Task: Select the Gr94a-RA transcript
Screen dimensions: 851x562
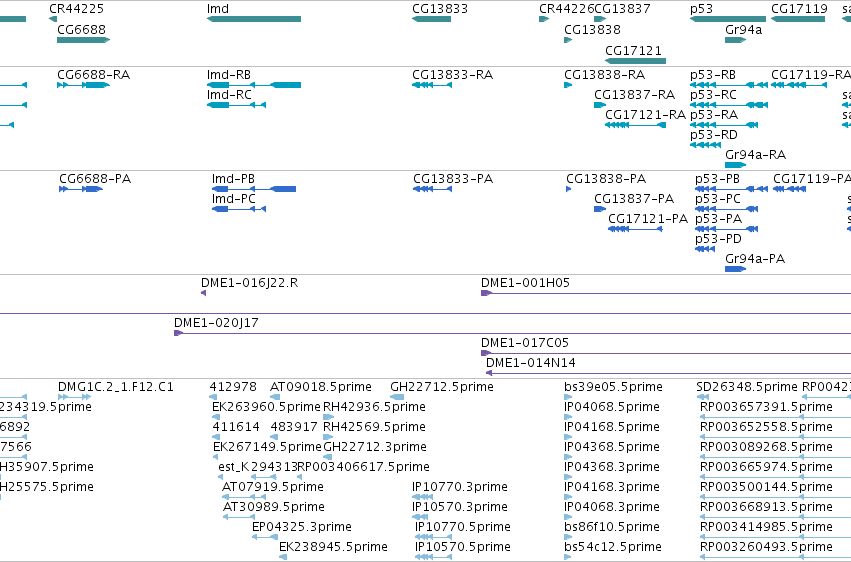Action: coord(735,165)
